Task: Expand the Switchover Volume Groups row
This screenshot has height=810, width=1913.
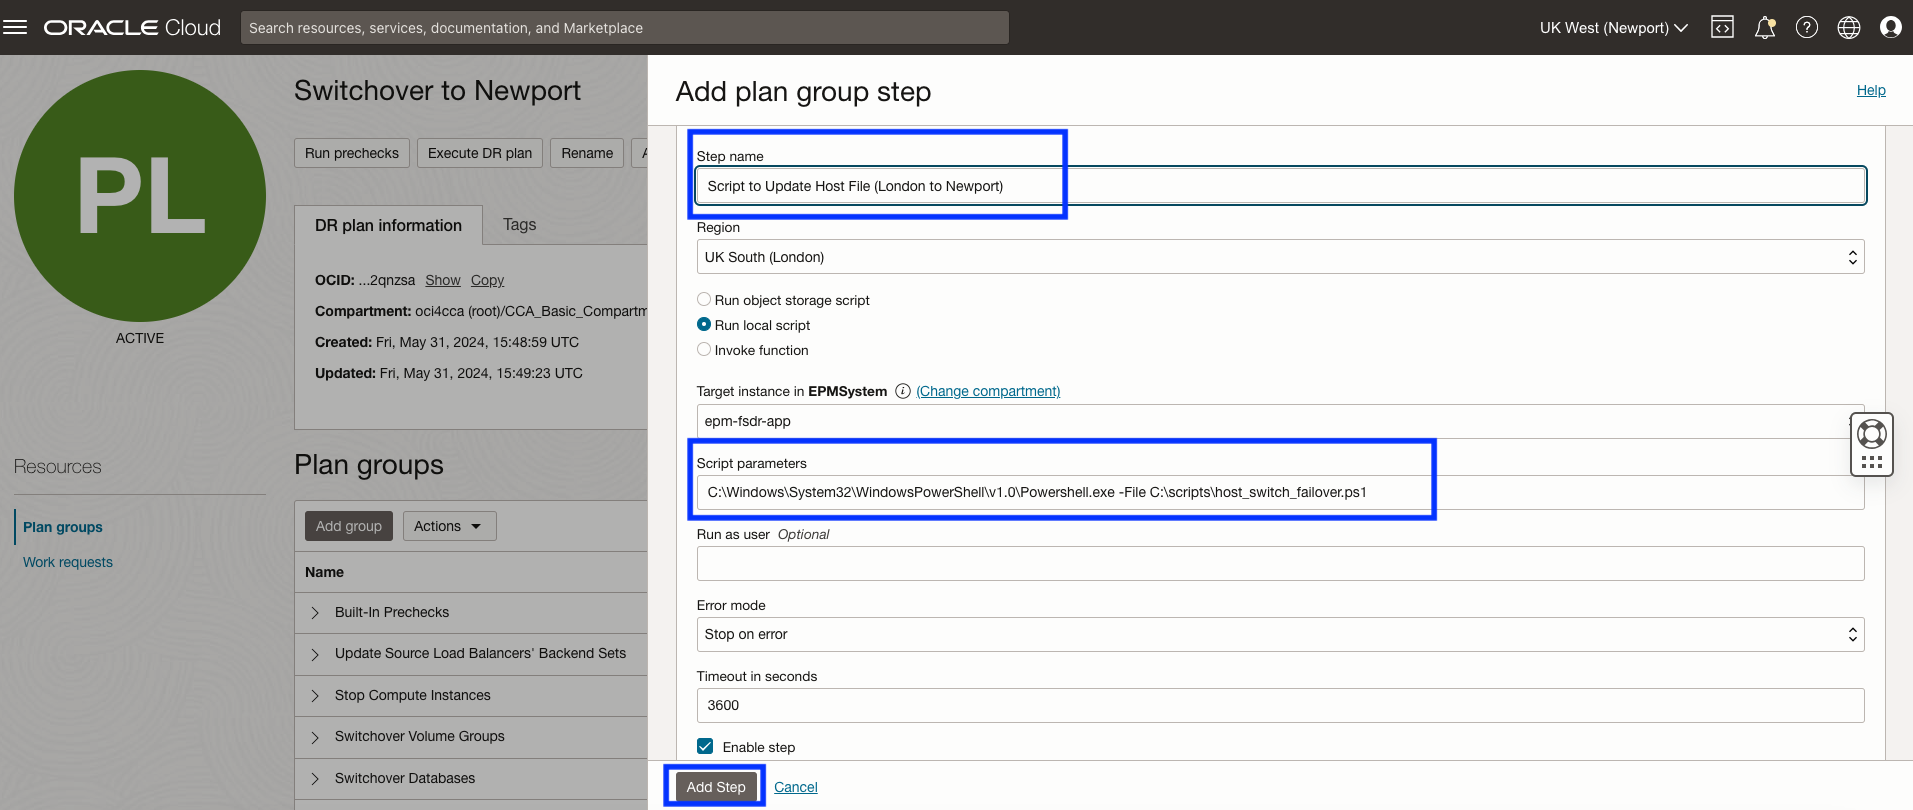Action: point(315,737)
